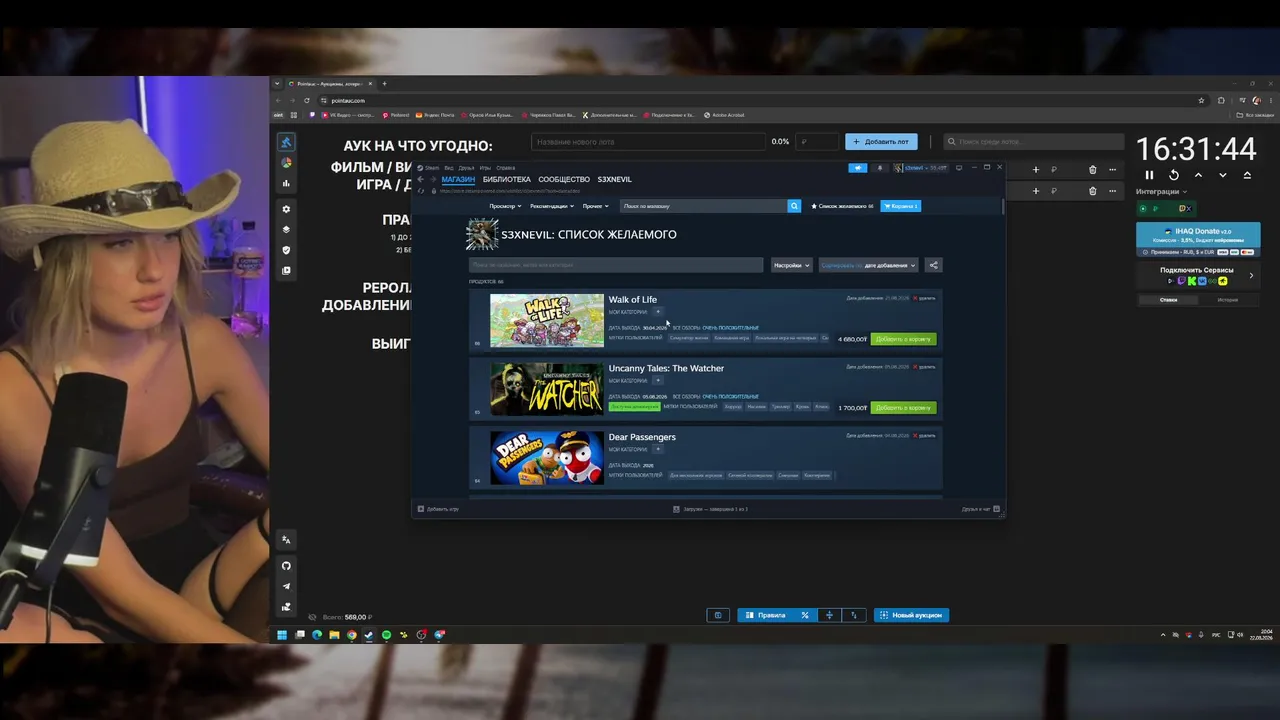Open more options for first lot
This screenshot has height=720, width=1280.
point(1112,170)
